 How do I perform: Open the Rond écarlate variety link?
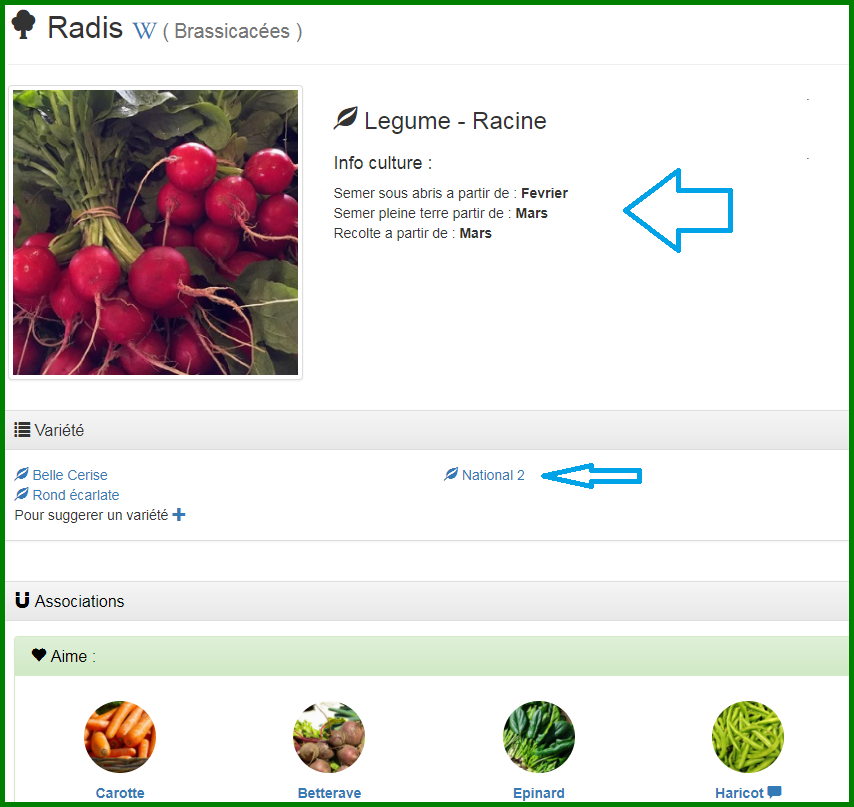(76, 495)
